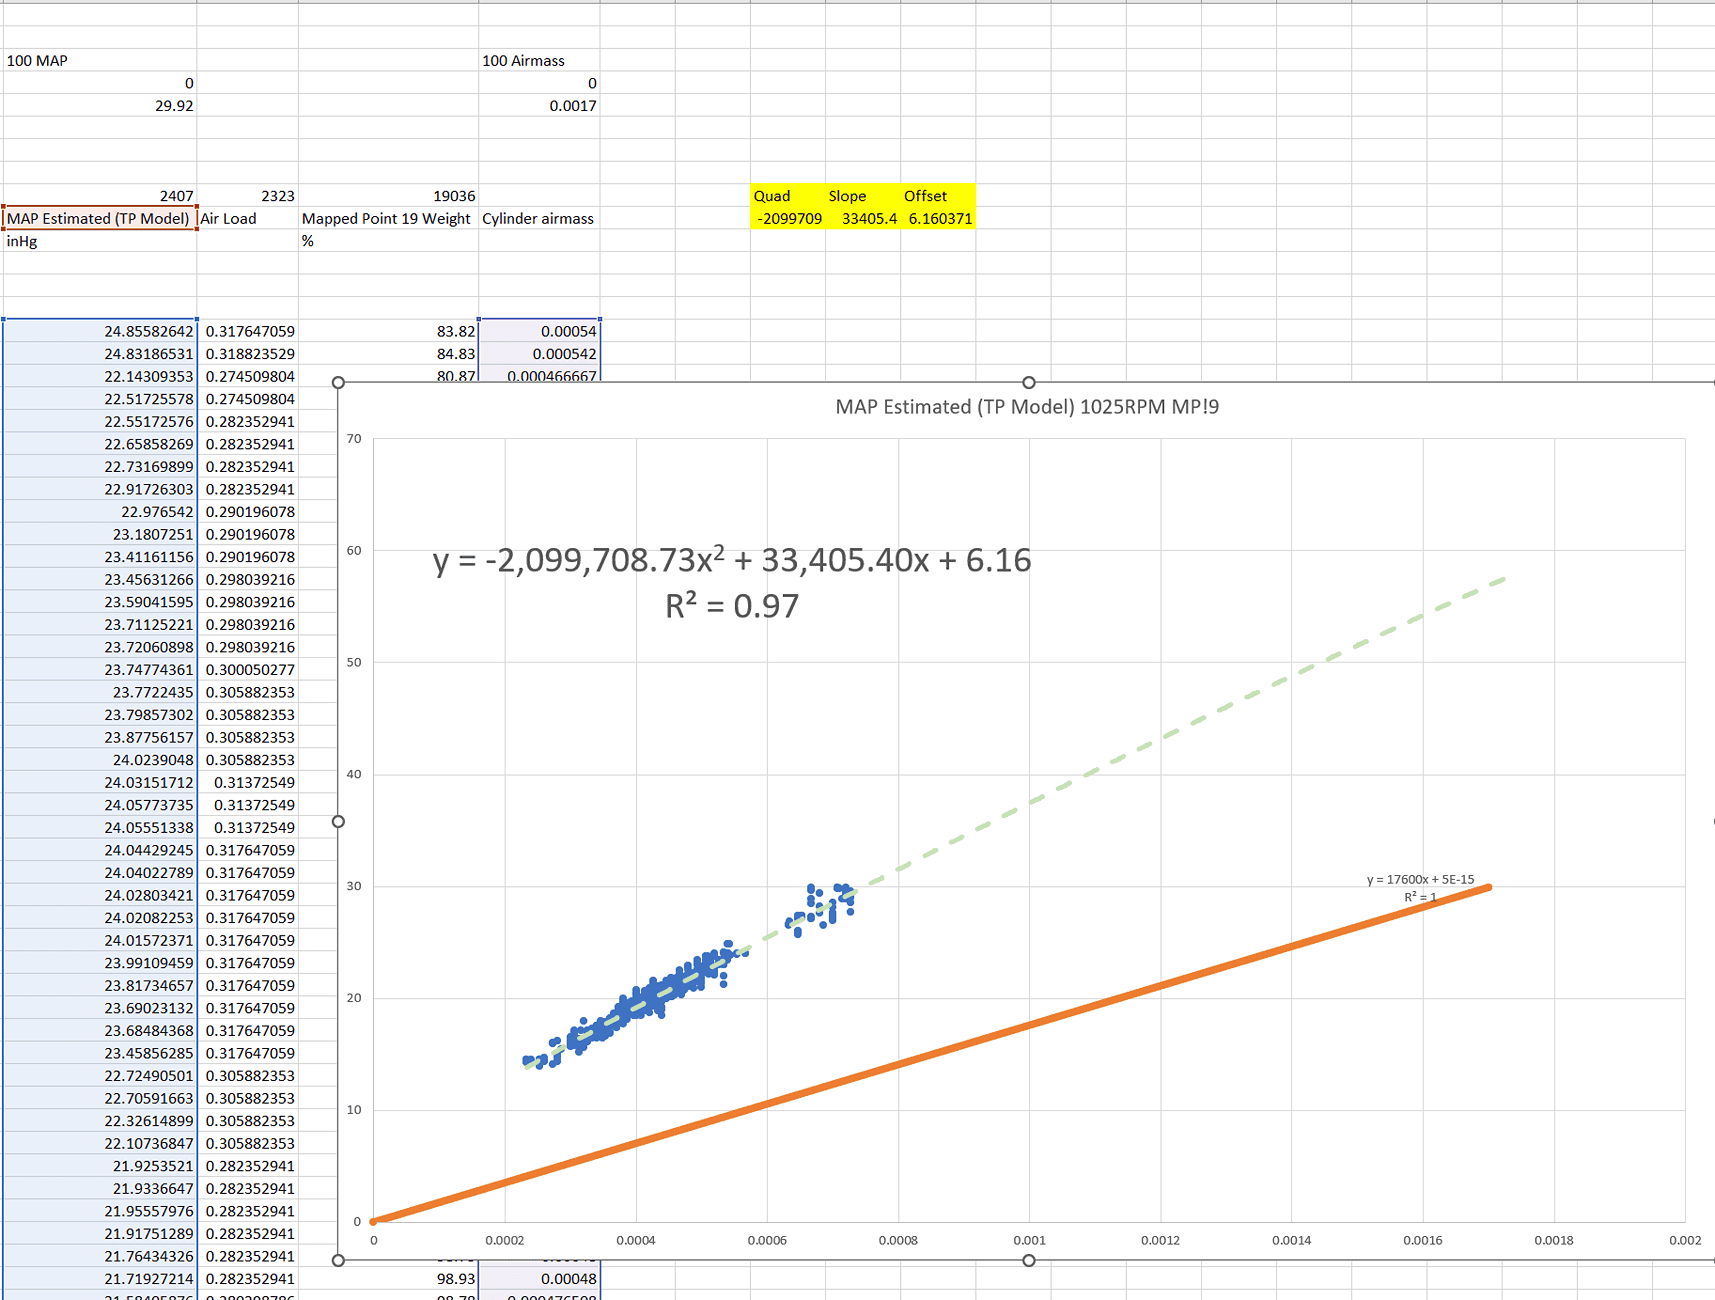Screen dimensions: 1715x1300
Task: Click the 'y = 17600x + 5E-15' trendline label
Action: pyautogui.click(x=1420, y=888)
